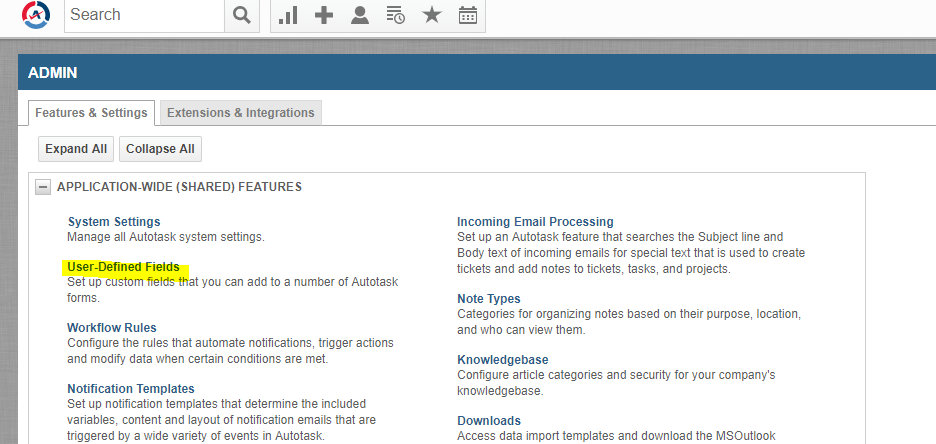Click the ADMIN page title
This screenshot has width=936, height=444.
pos(53,73)
